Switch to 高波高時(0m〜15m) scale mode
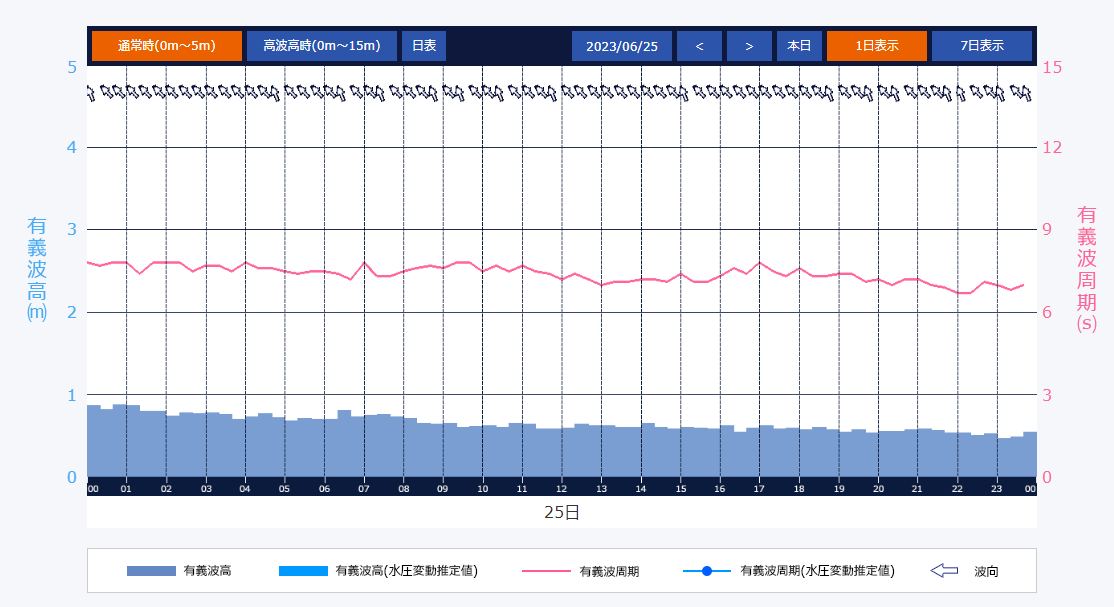This screenshot has width=1114, height=607. click(x=321, y=46)
